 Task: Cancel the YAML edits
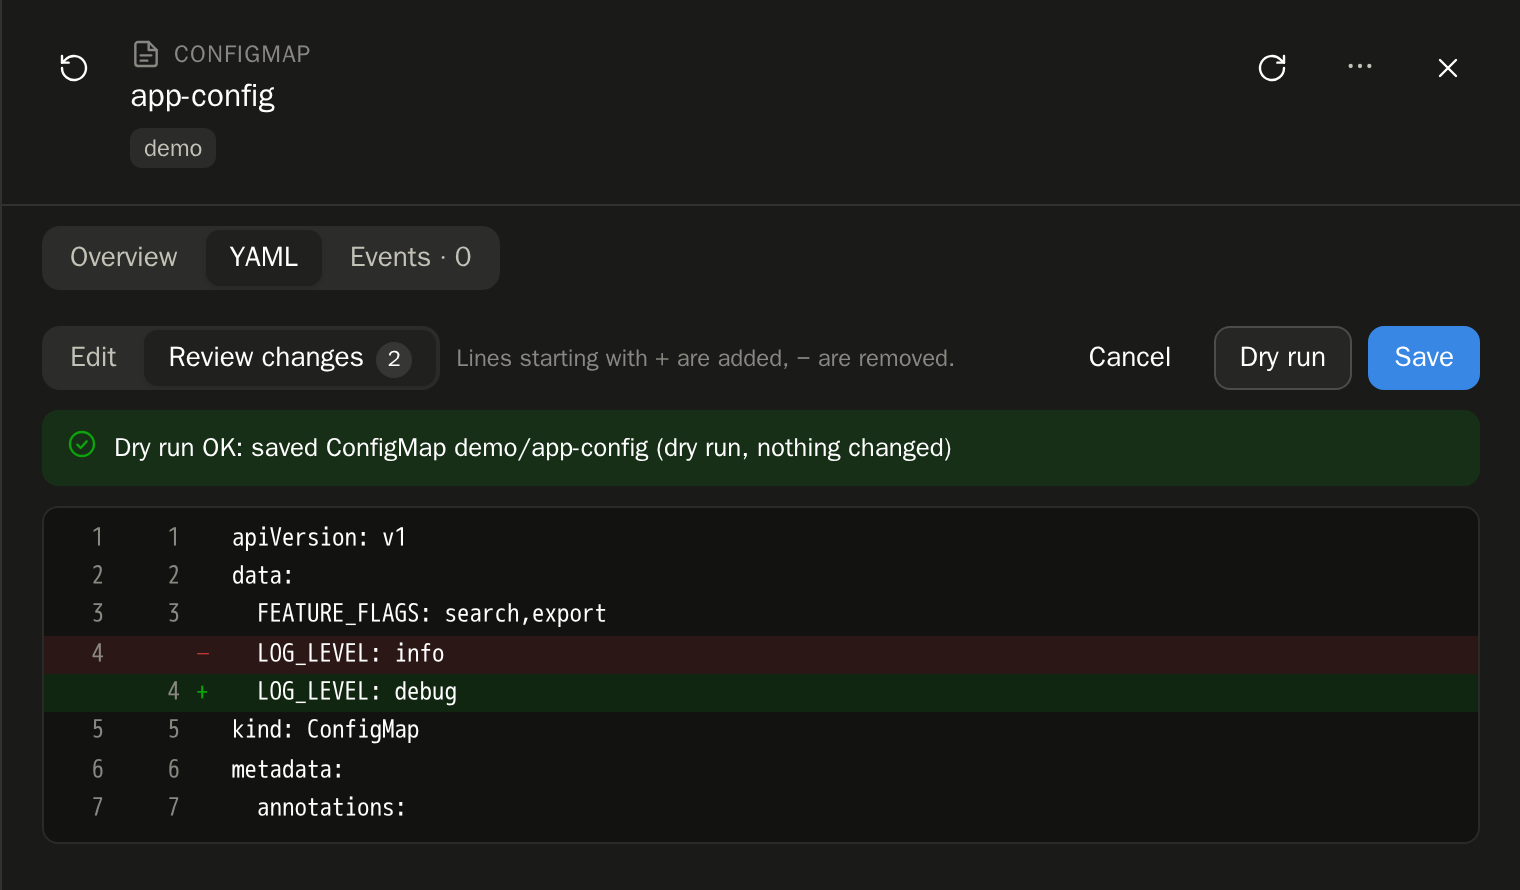(1129, 357)
